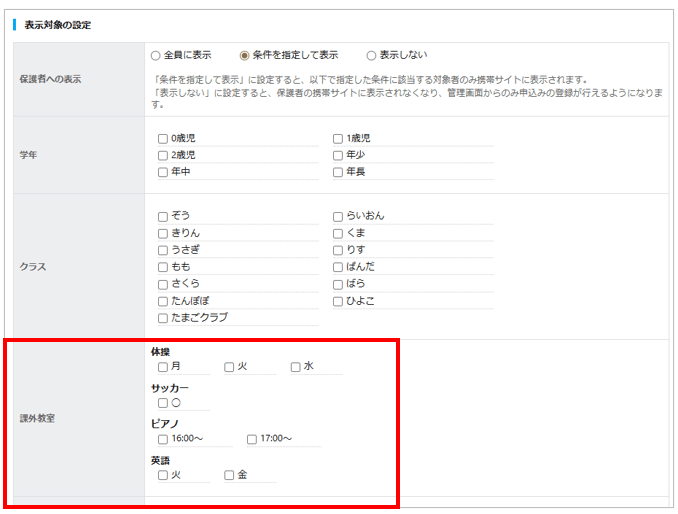Tick the 1歳児 checkbox
678x514 pixels.
point(338,139)
